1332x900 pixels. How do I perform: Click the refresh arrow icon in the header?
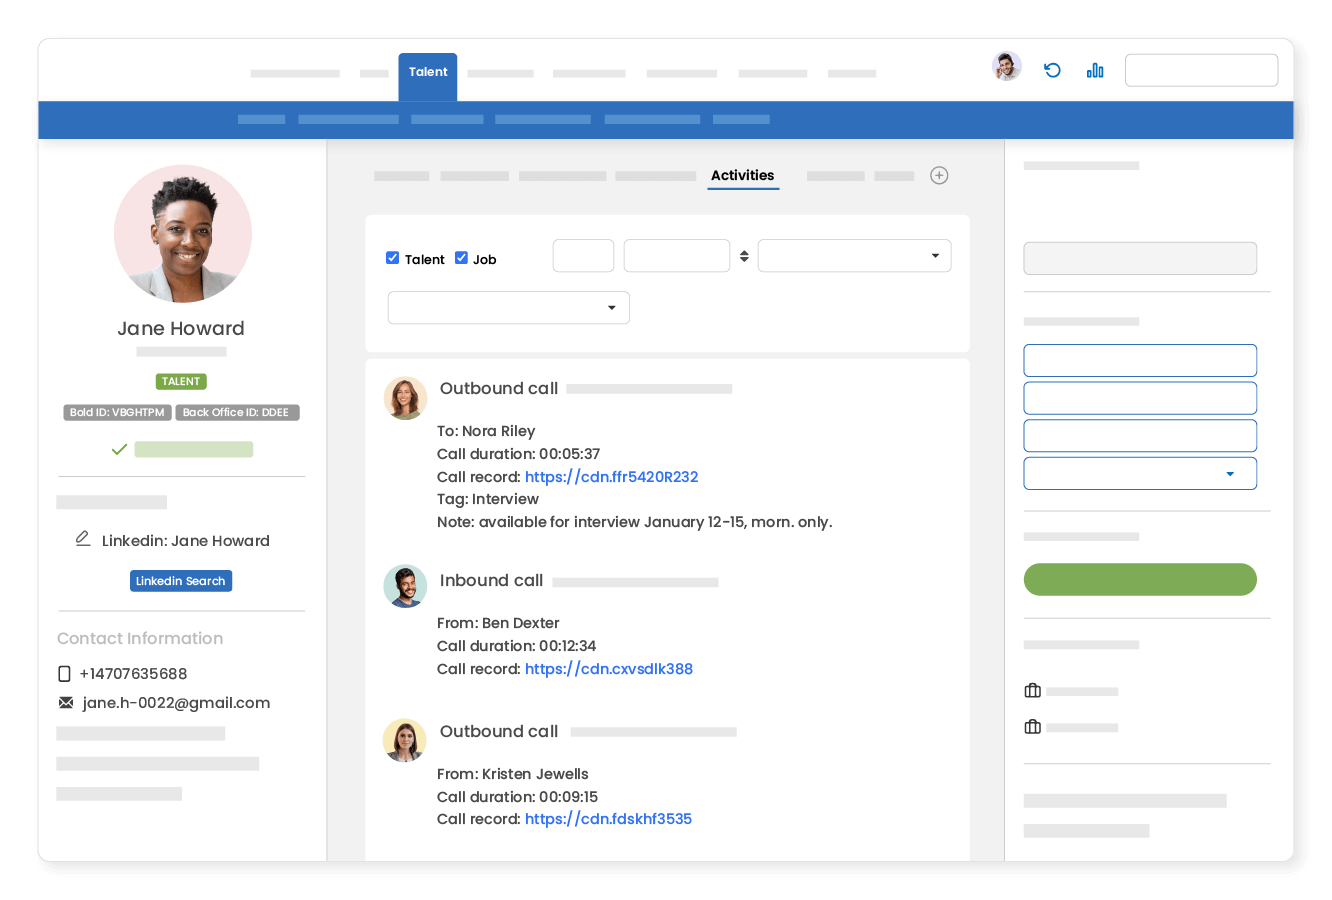(x=1051, y=70)
